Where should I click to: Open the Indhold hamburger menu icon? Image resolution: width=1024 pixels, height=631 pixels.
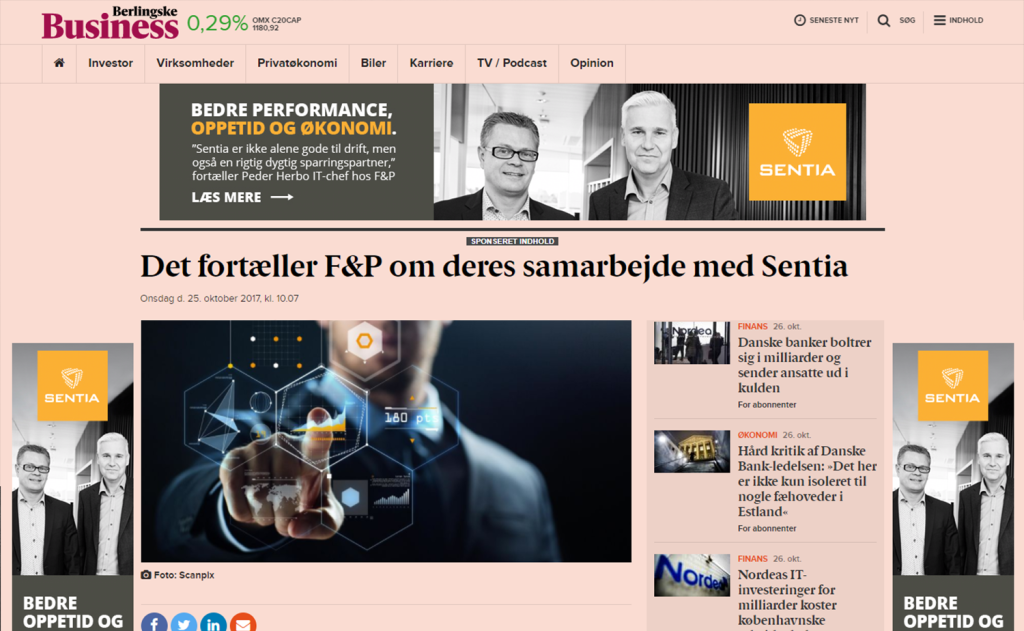pyautogui.click(x=939, y=20)
